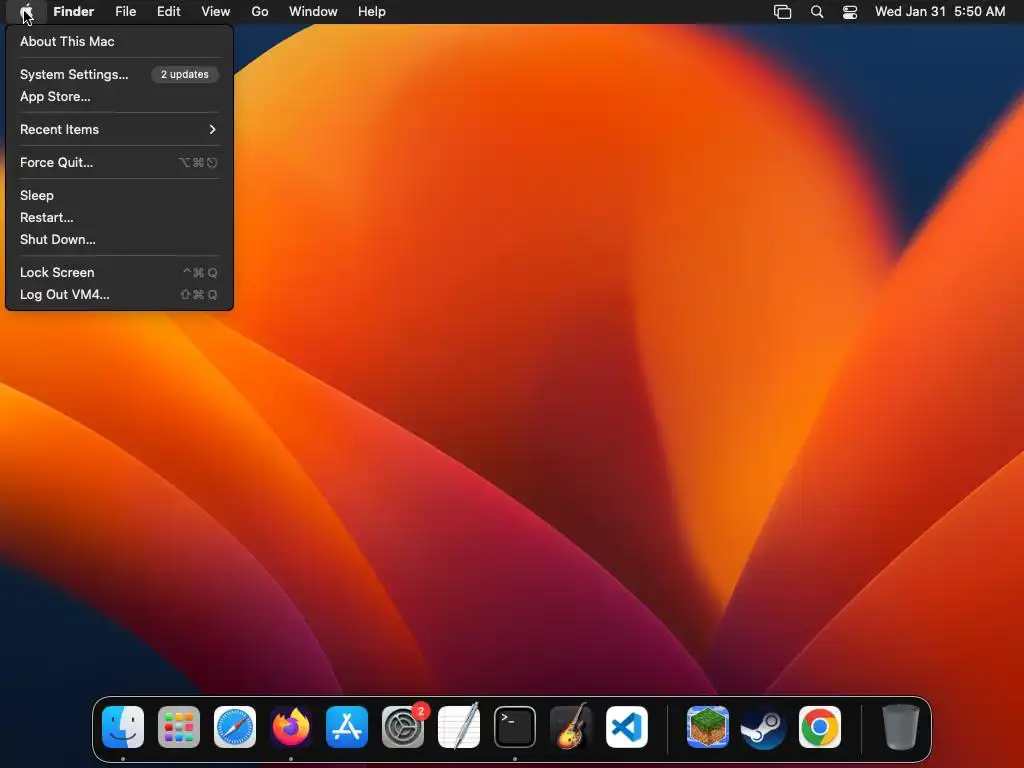Open the View menu
The image size is (1024, 768).
[216, 12]
